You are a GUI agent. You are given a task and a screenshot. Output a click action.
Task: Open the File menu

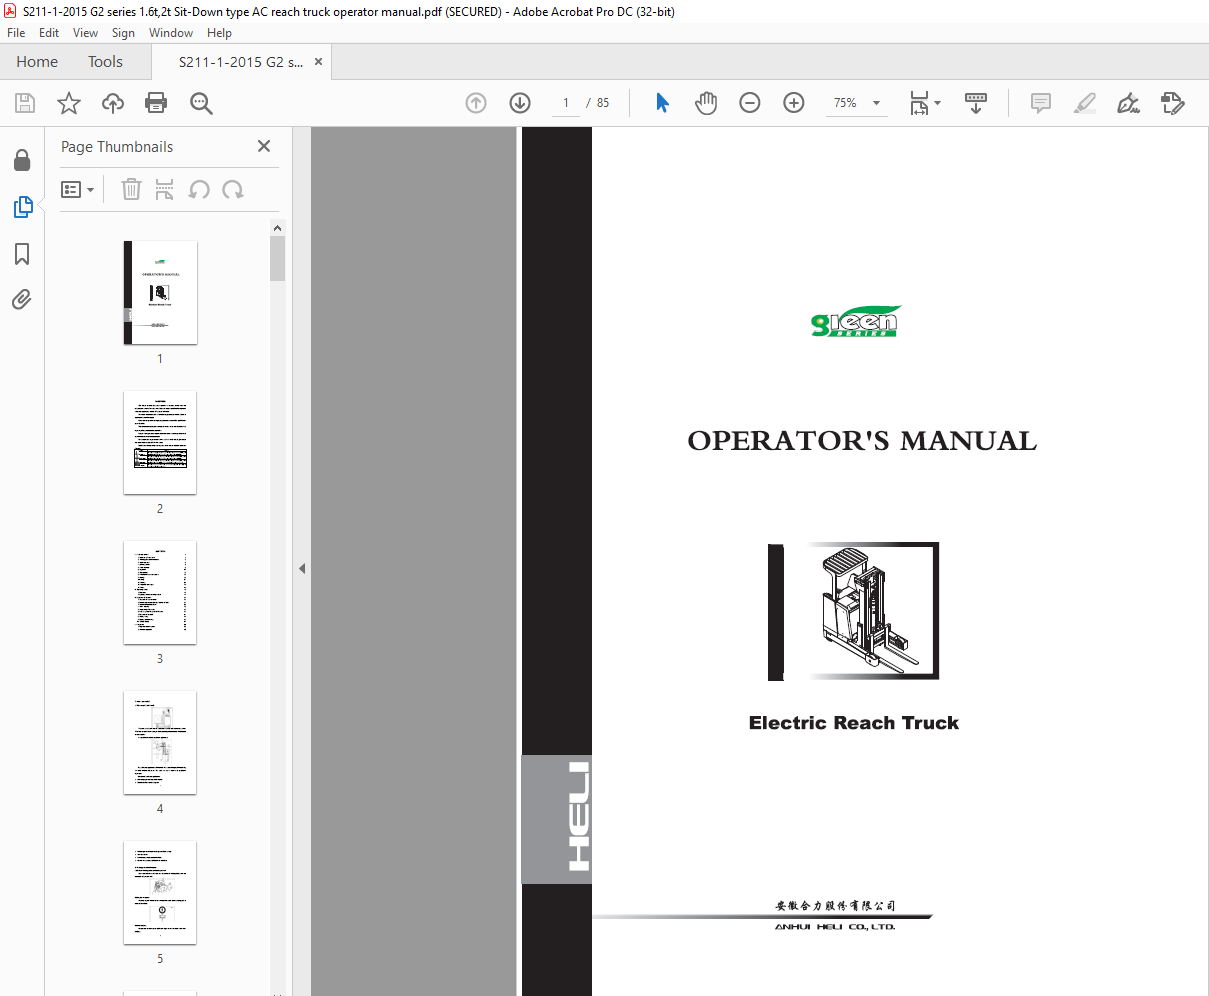[x=16, y=33]
